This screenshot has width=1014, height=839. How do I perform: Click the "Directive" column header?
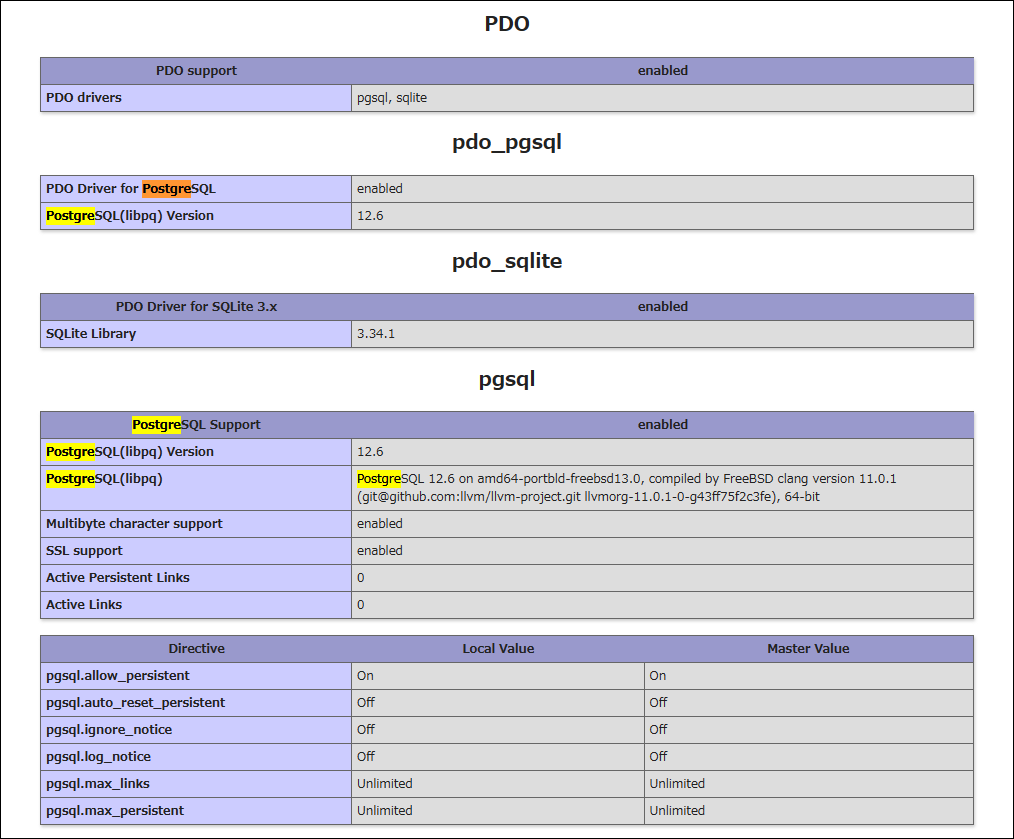click(196, 649)
